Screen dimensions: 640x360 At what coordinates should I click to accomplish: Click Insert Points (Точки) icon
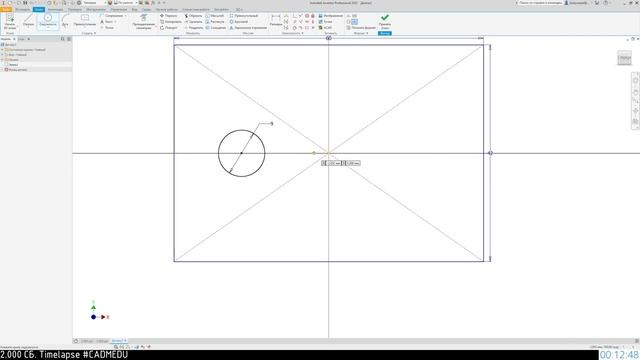pyautogui.click(x=320, y=22)
